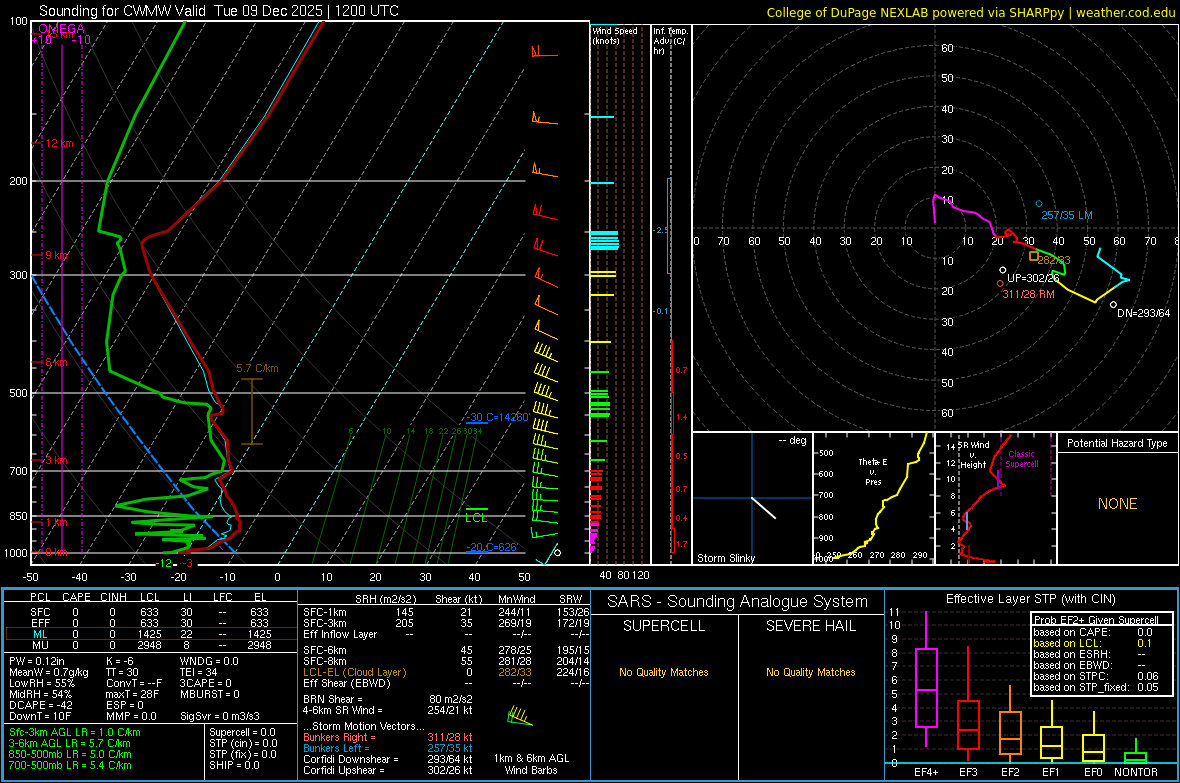Image resolution: width=1180 pixels, height=783 pixels.
Task: Select the yellow based on LCL row
Action: (1093, 643)
